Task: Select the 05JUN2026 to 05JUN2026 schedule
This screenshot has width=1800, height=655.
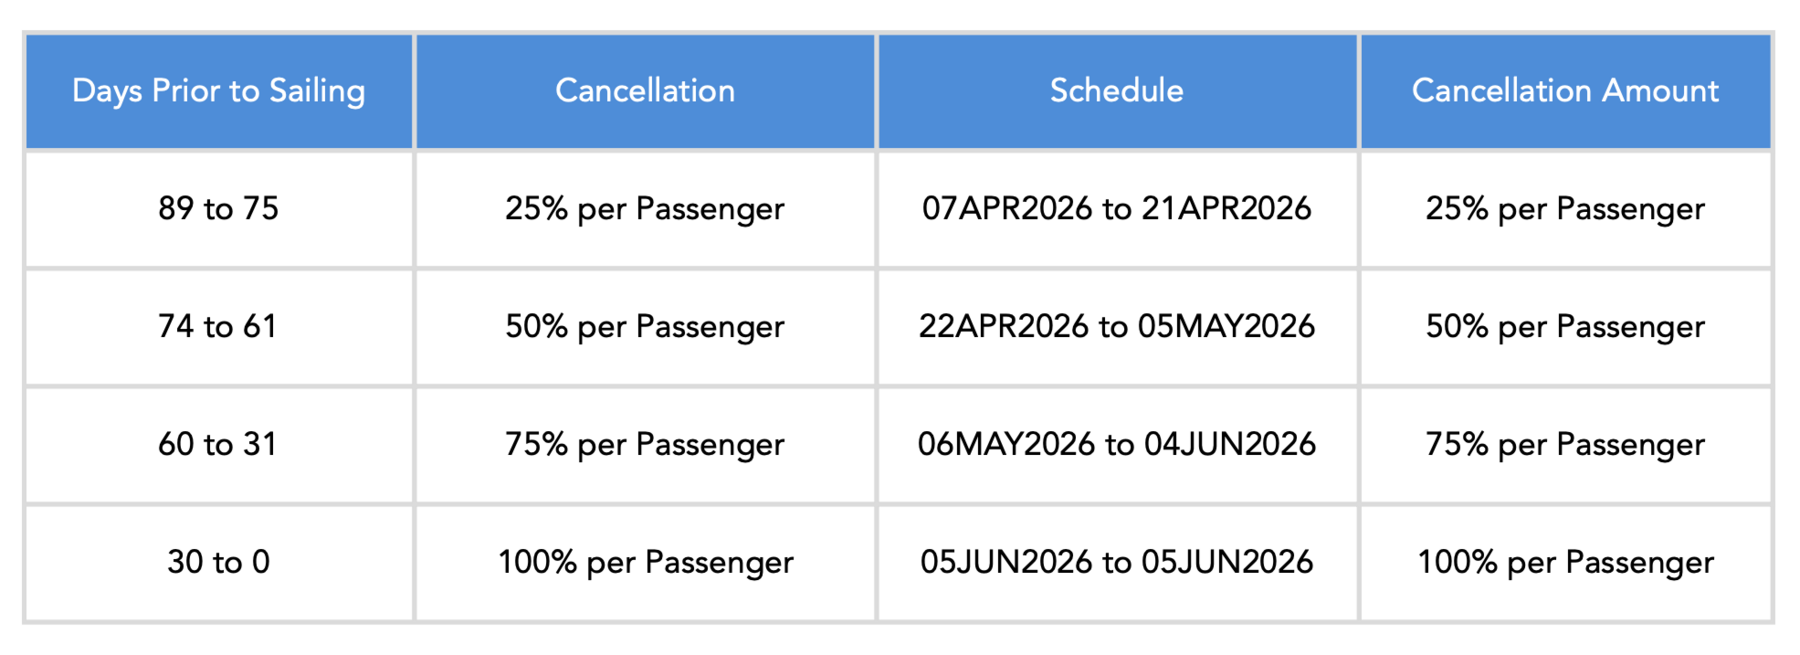Action: pyautogui.click(x=1117, y=562)
